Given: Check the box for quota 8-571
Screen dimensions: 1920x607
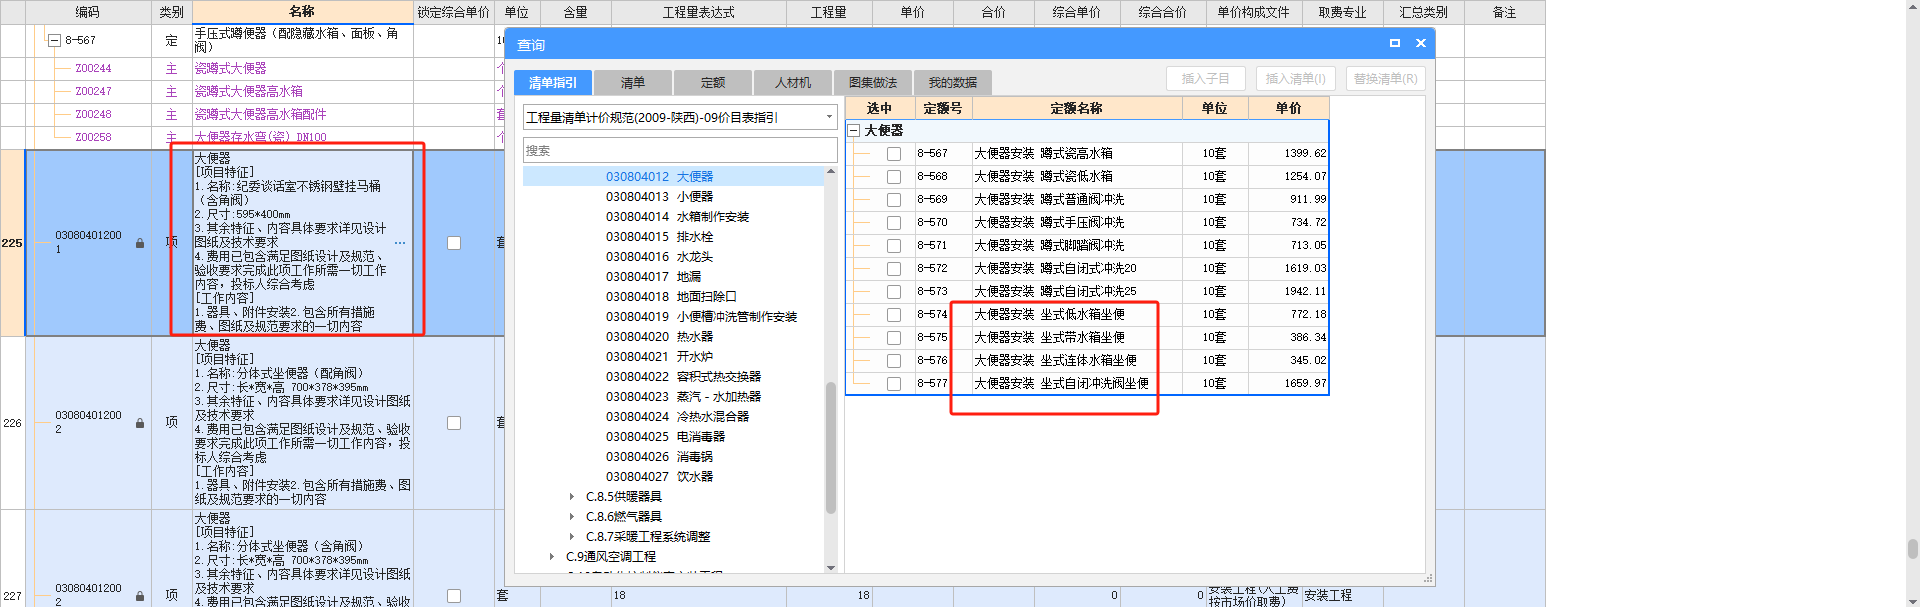Looking at the screenshot, I should [x=894, y=246].
